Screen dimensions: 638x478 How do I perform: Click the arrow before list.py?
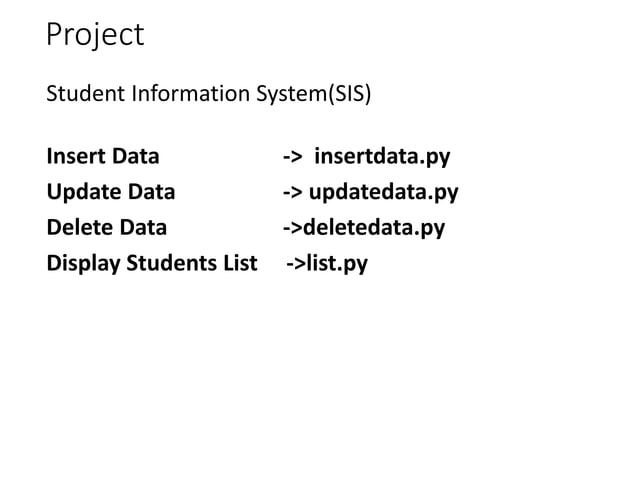296,263
